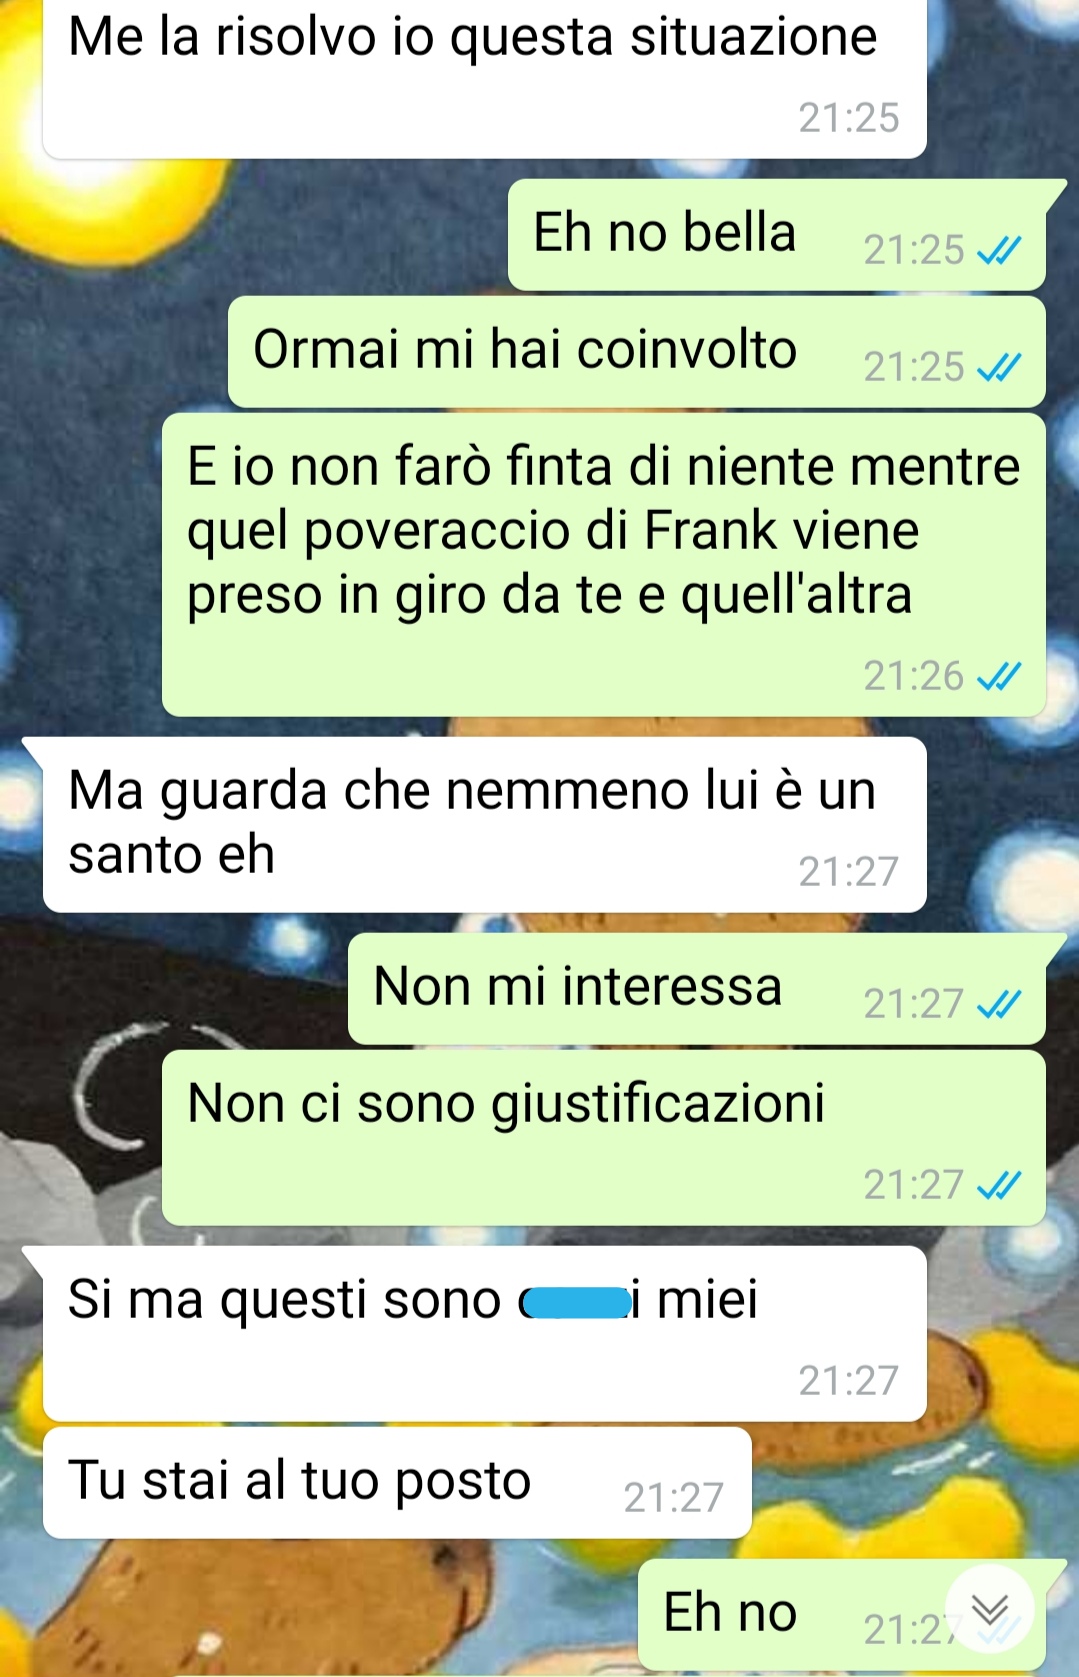Select the 'Non ci sono giustificazioni' message
This screenshot has height=1677, width=1079.
(x=604, y=1138)
